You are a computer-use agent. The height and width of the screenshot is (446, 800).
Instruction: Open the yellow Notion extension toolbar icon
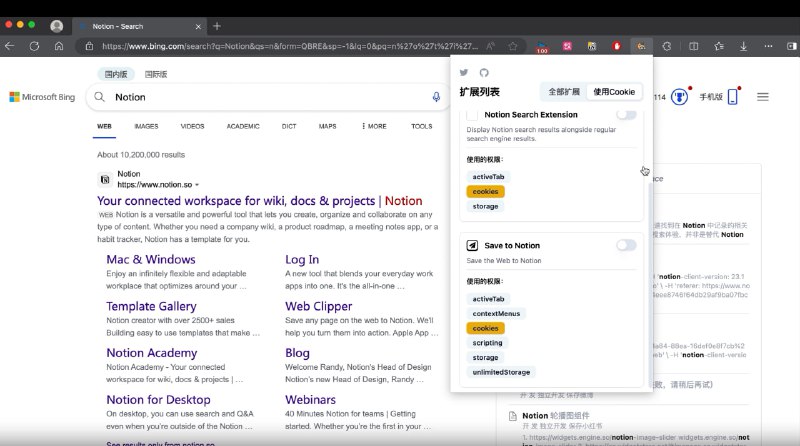(x=592, y=46)
